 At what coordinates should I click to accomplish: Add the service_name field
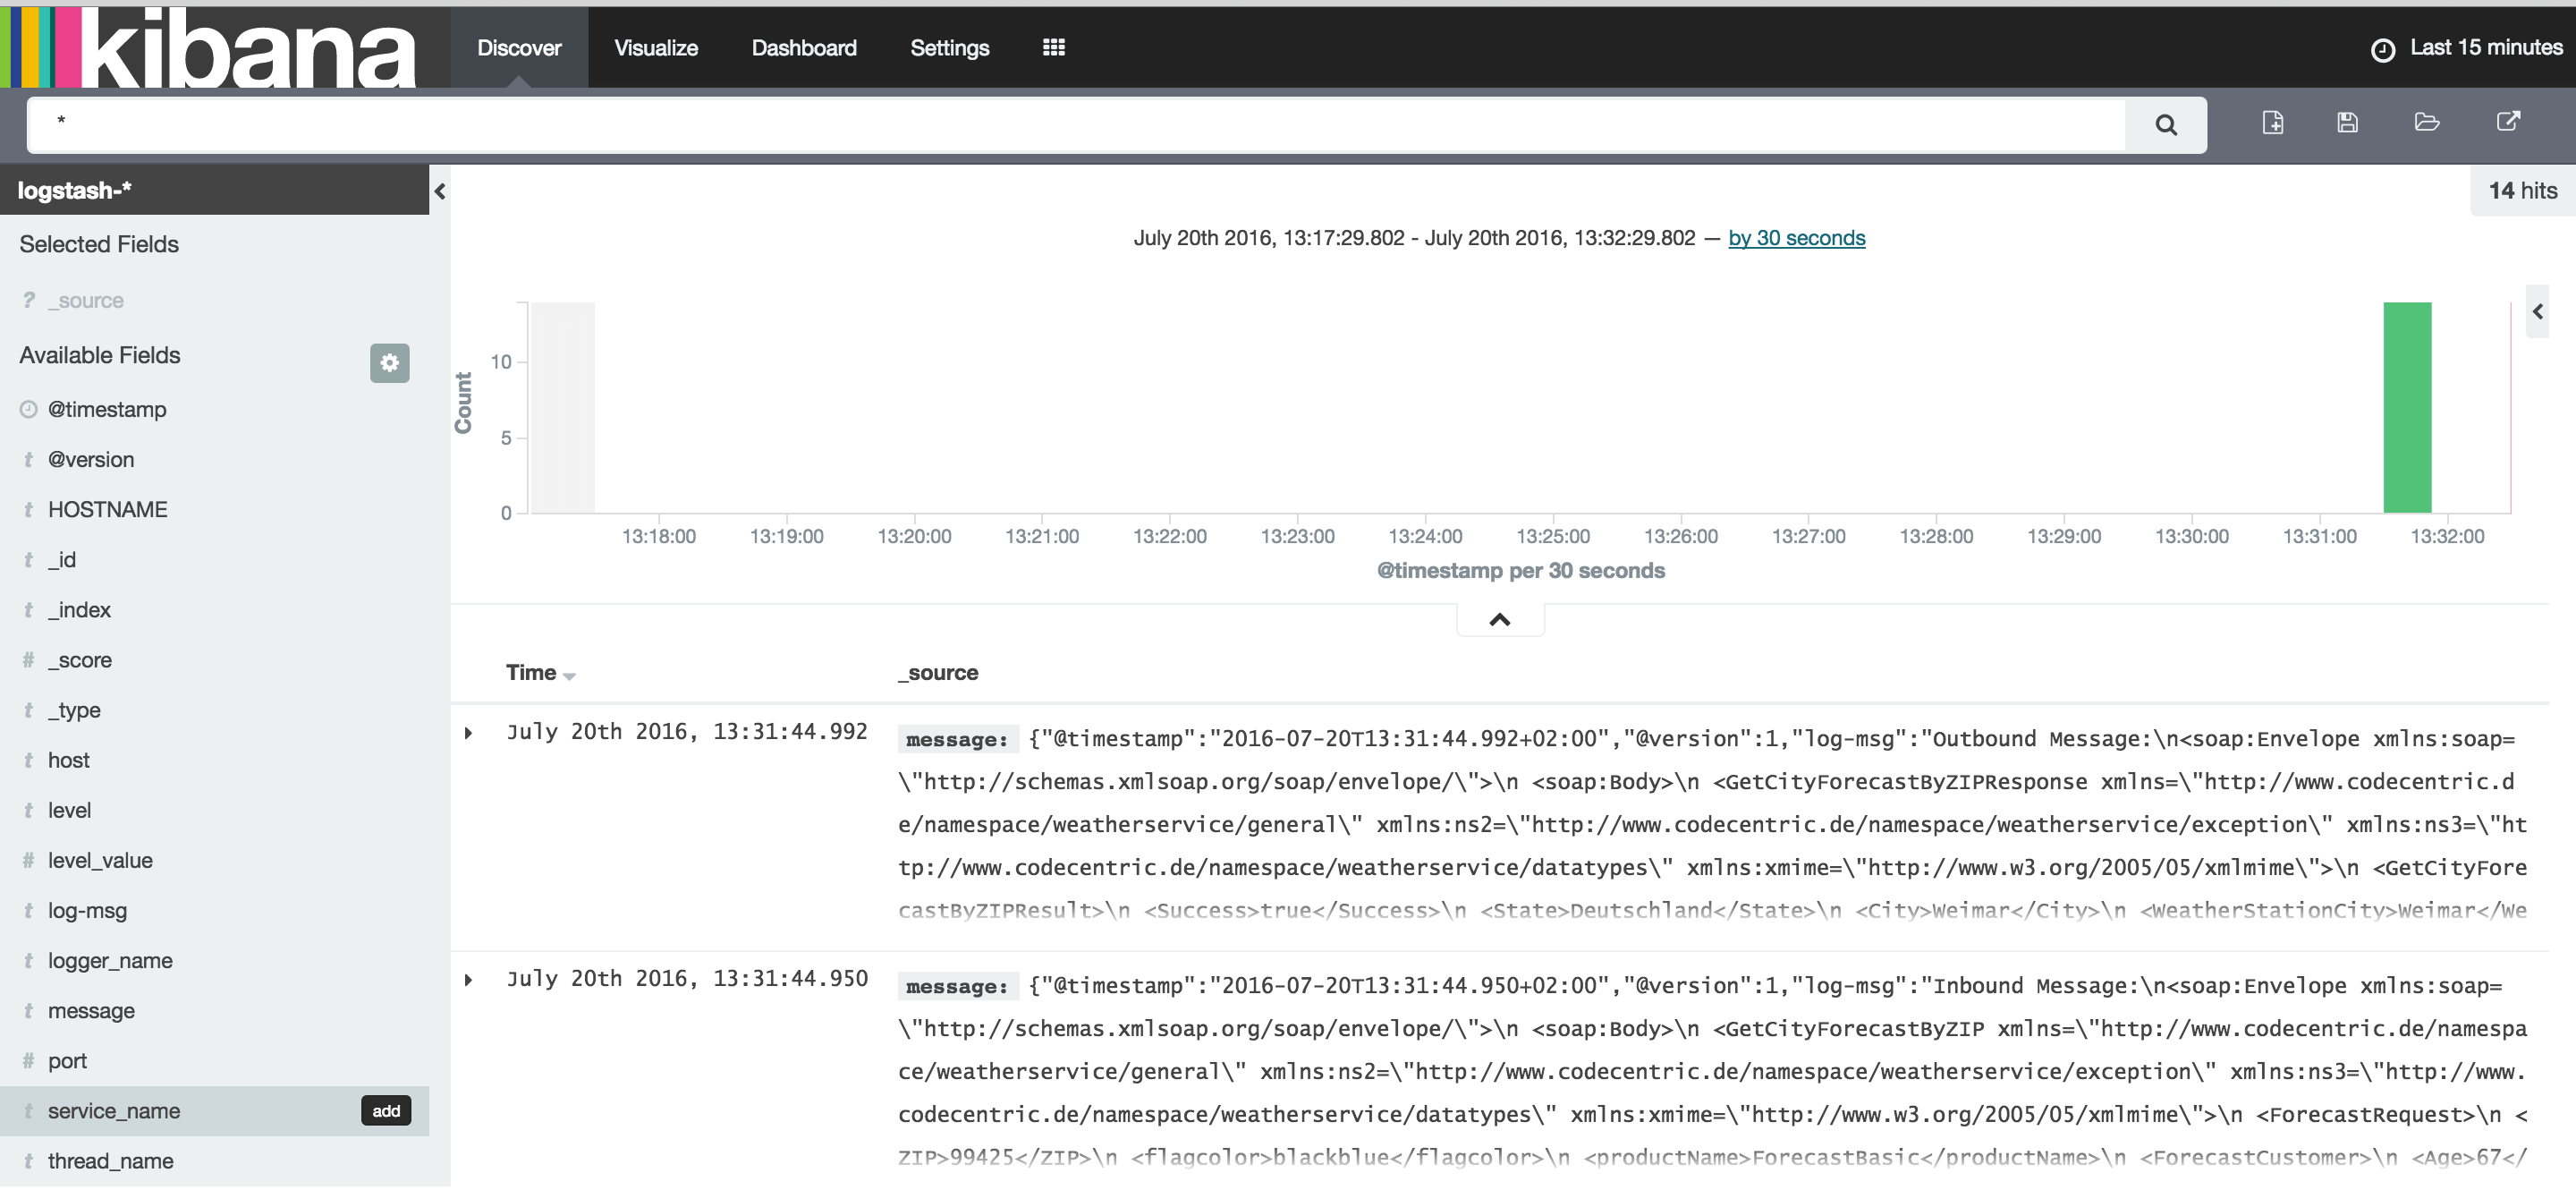385,1111
